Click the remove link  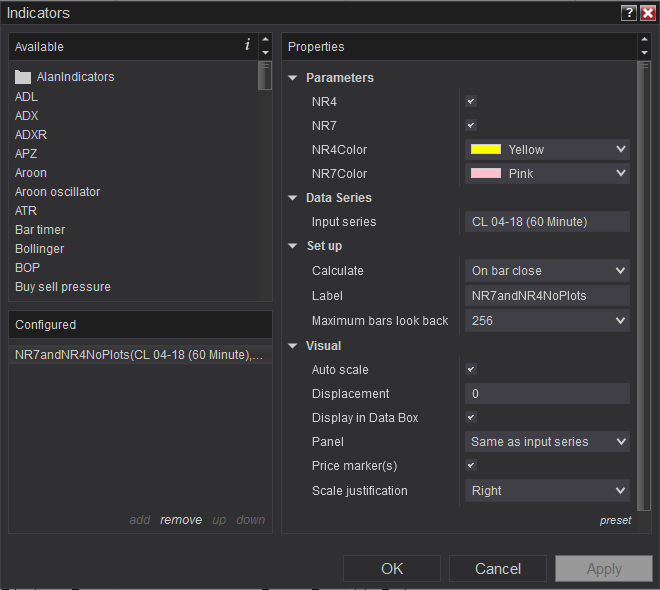(x=181, y=520)
